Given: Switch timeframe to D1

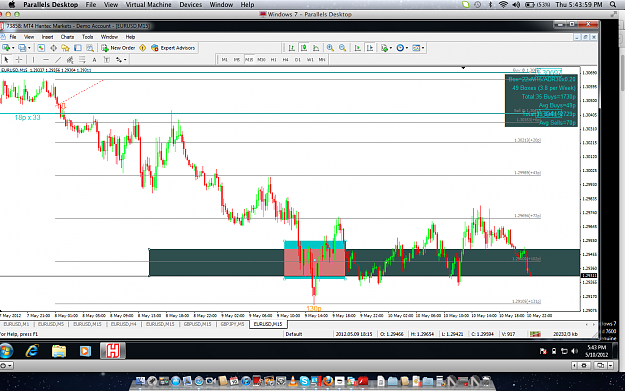Looking at the screenshot, I should 298,60.
